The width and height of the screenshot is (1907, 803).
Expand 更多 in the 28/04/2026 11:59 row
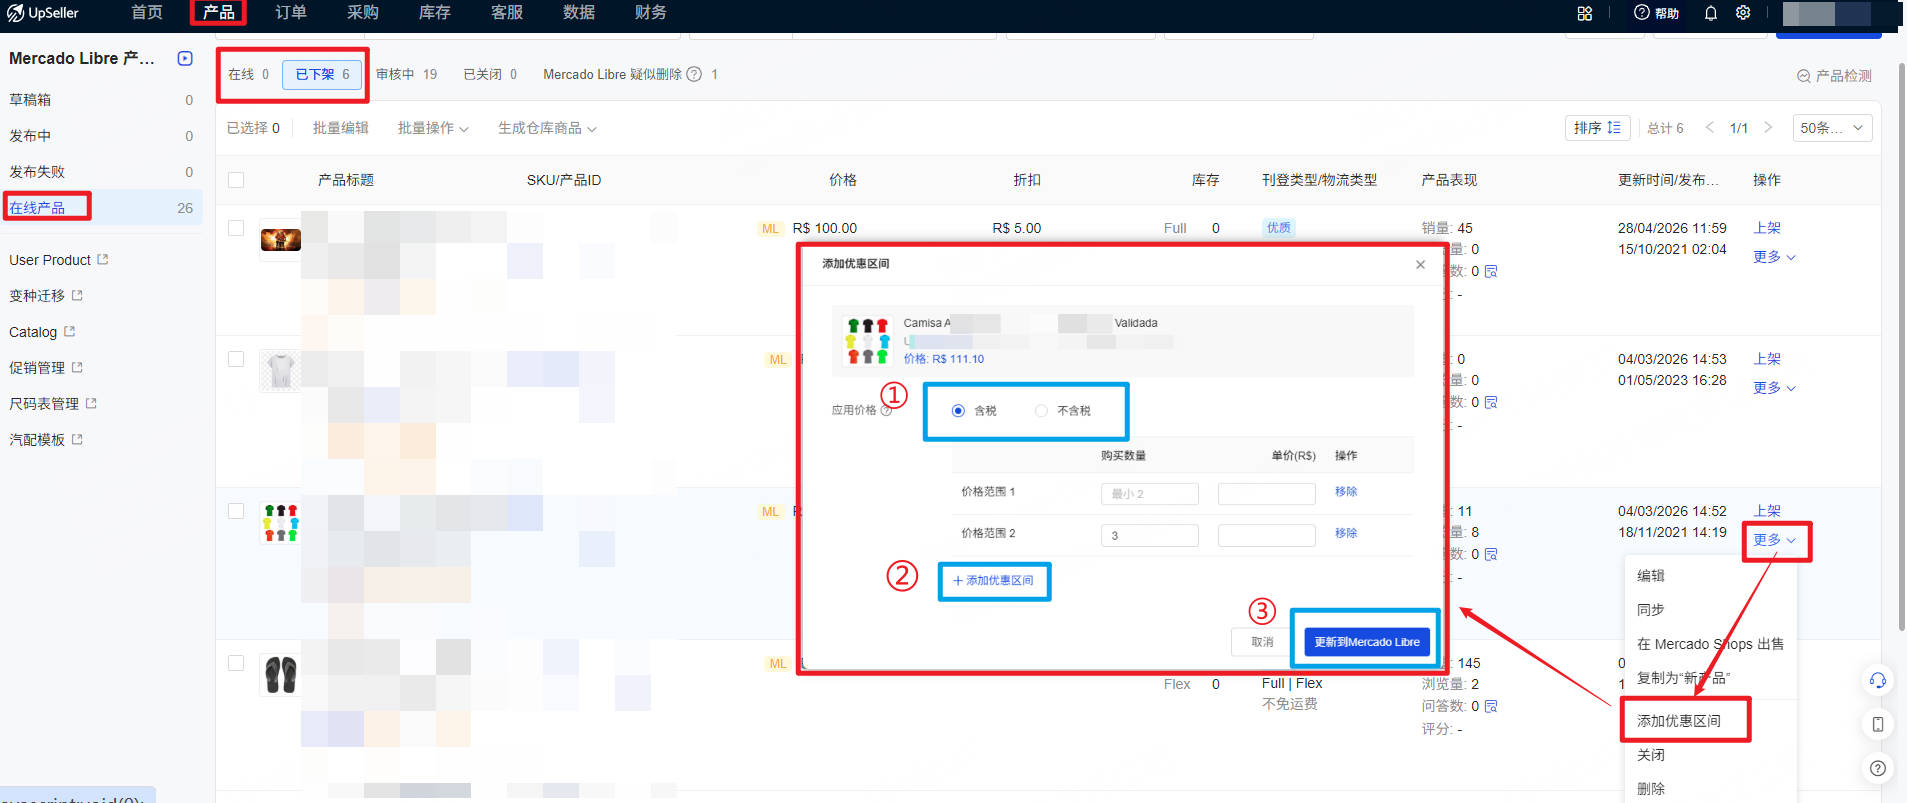pos(1774,257)
